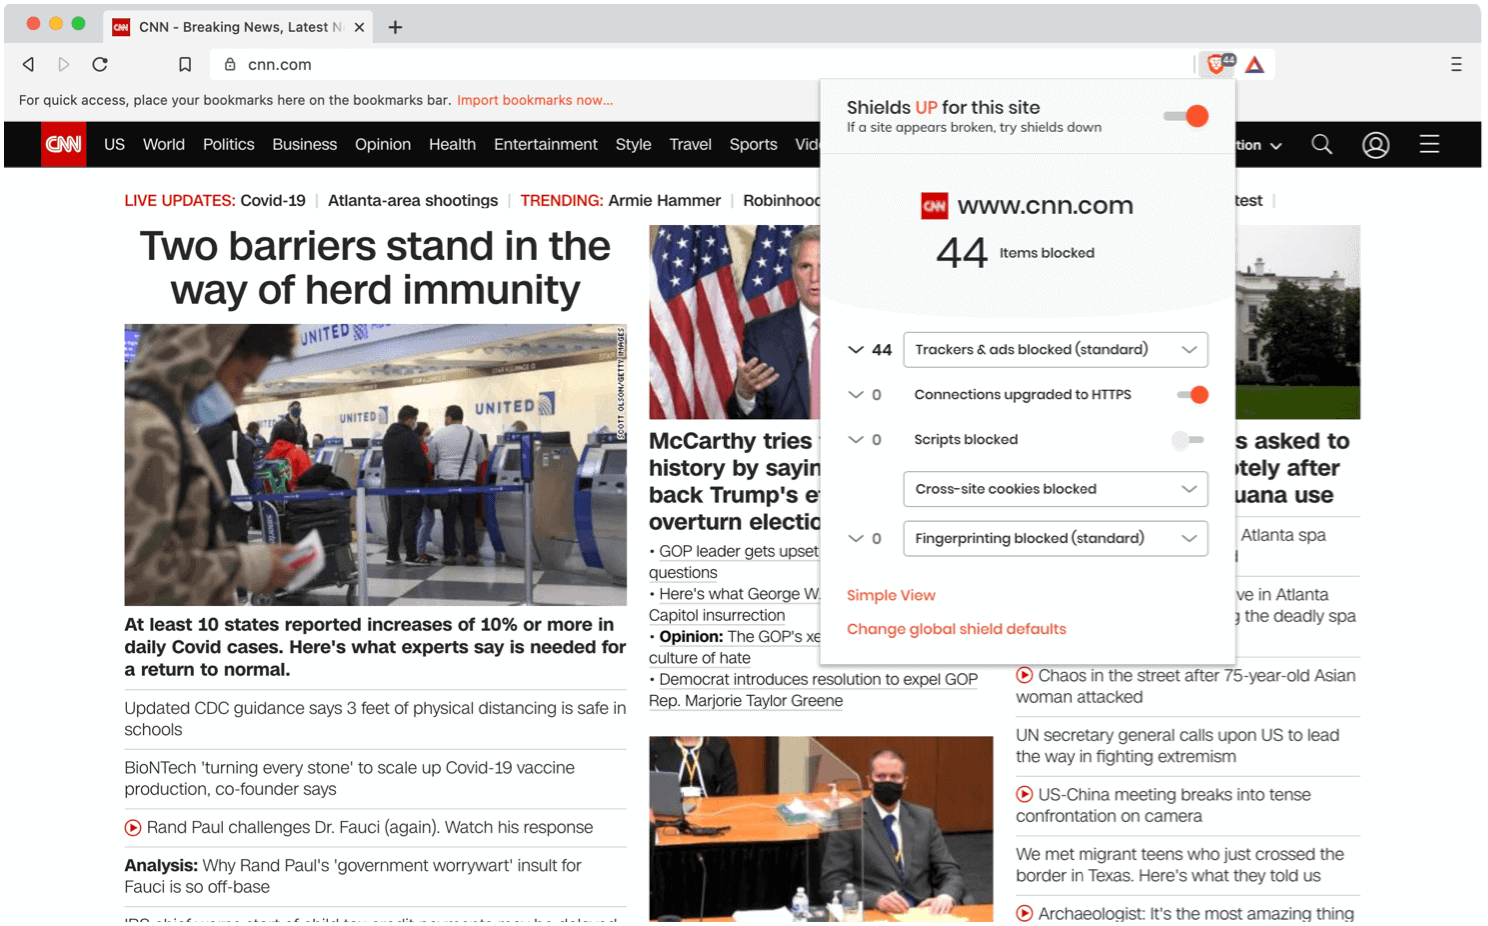
Task: Toggle Shields for this site off
Action: coord(1187,116)
